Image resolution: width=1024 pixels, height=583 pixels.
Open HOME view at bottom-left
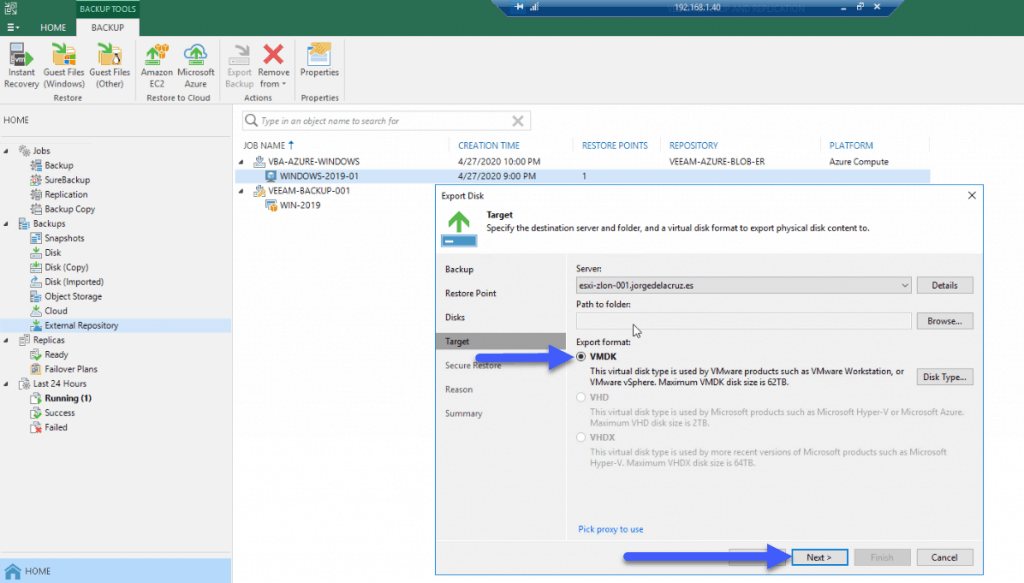click(116, 571)
